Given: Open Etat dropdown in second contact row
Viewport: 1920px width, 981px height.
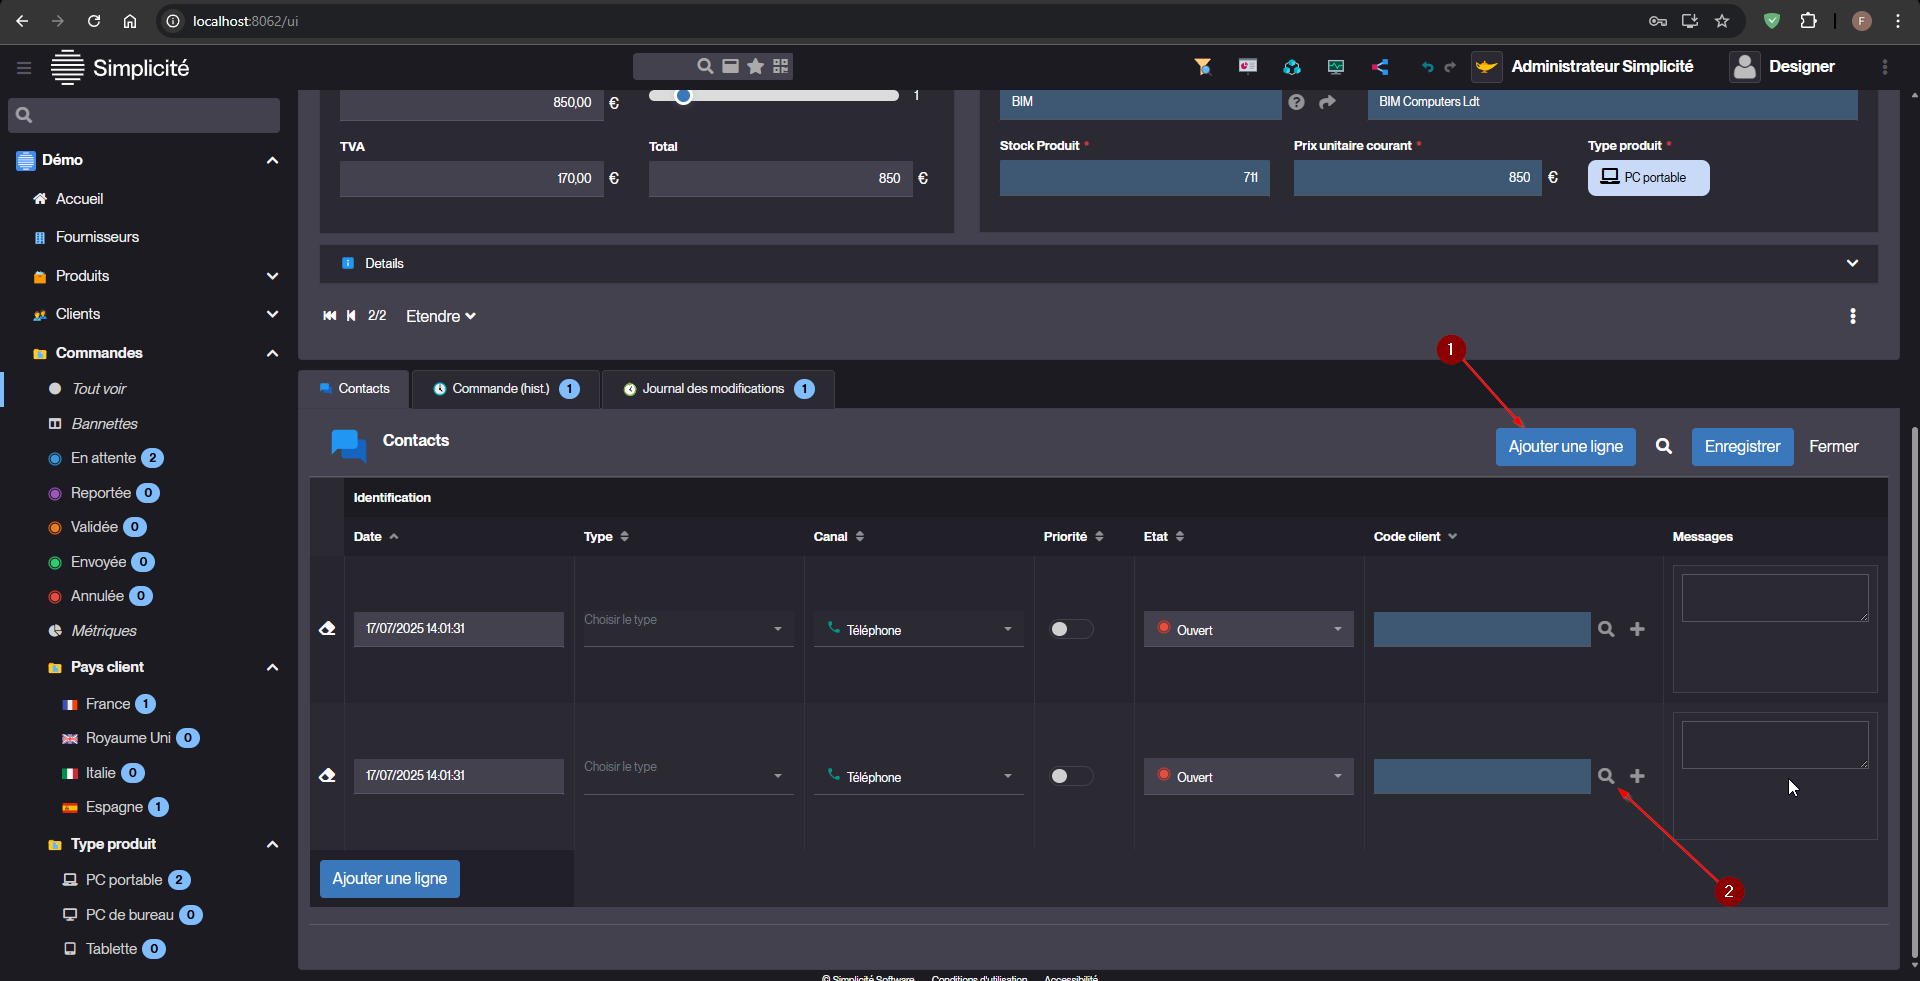Looking at the screenshot, I should pos(1248,777).
